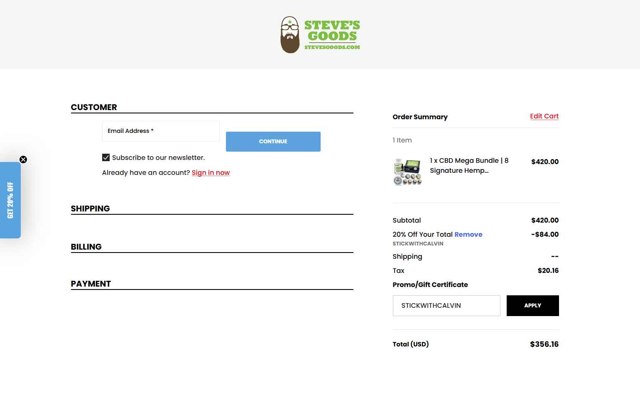
Task: Select the Customer section heading
Action: pyautogui.click(x=94, y=107)
